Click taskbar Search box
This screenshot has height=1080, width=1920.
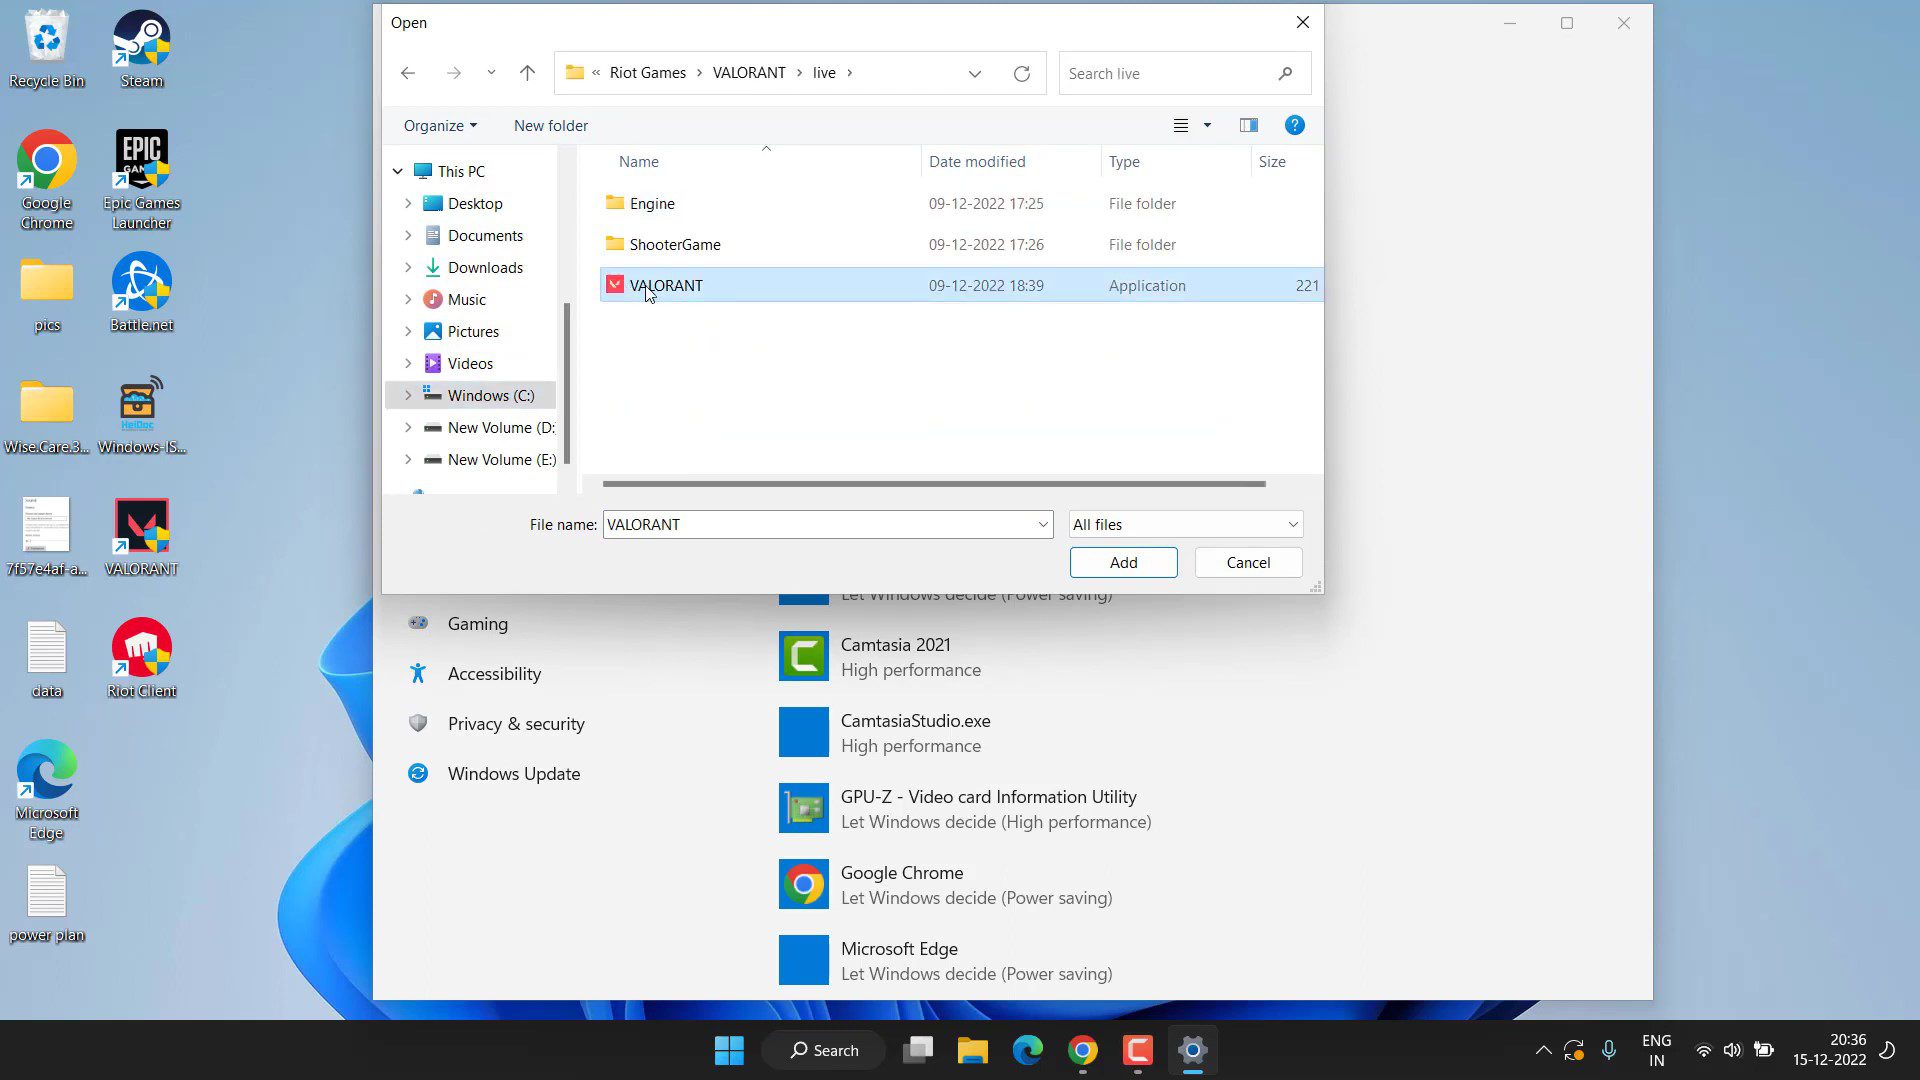click(824, 1050)
